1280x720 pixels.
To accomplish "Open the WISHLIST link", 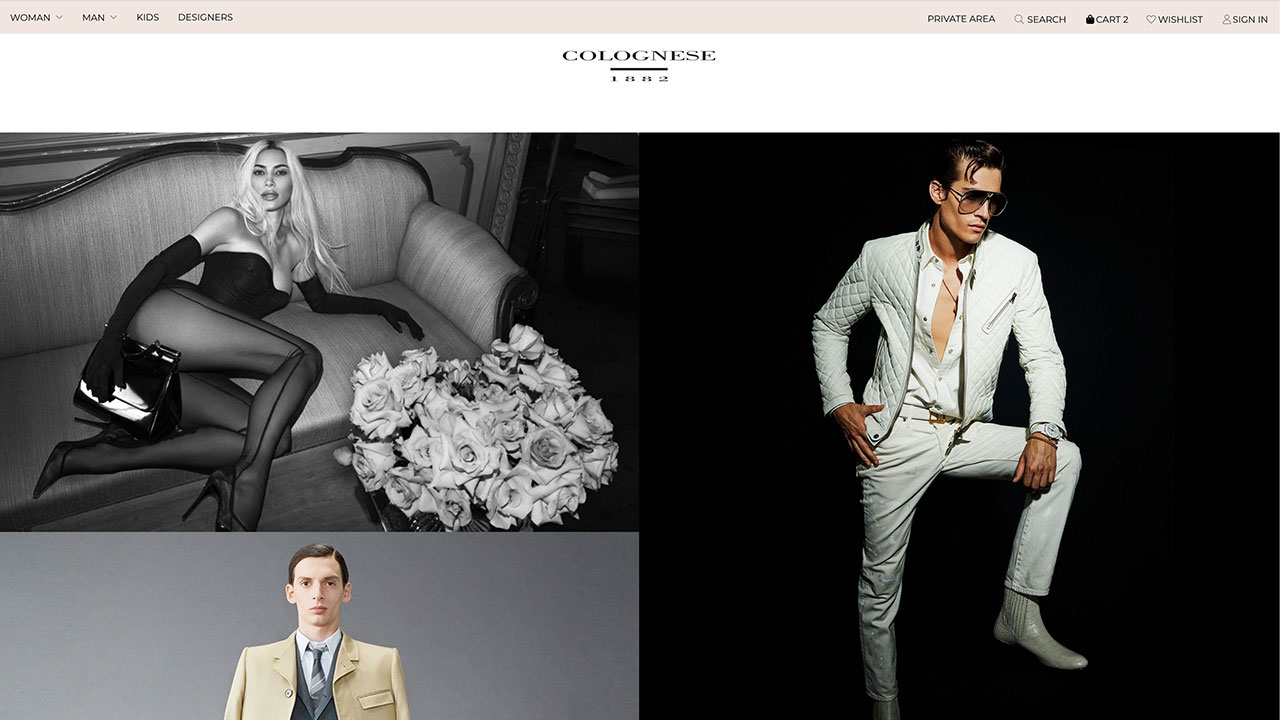I will tap(1180, 19).
